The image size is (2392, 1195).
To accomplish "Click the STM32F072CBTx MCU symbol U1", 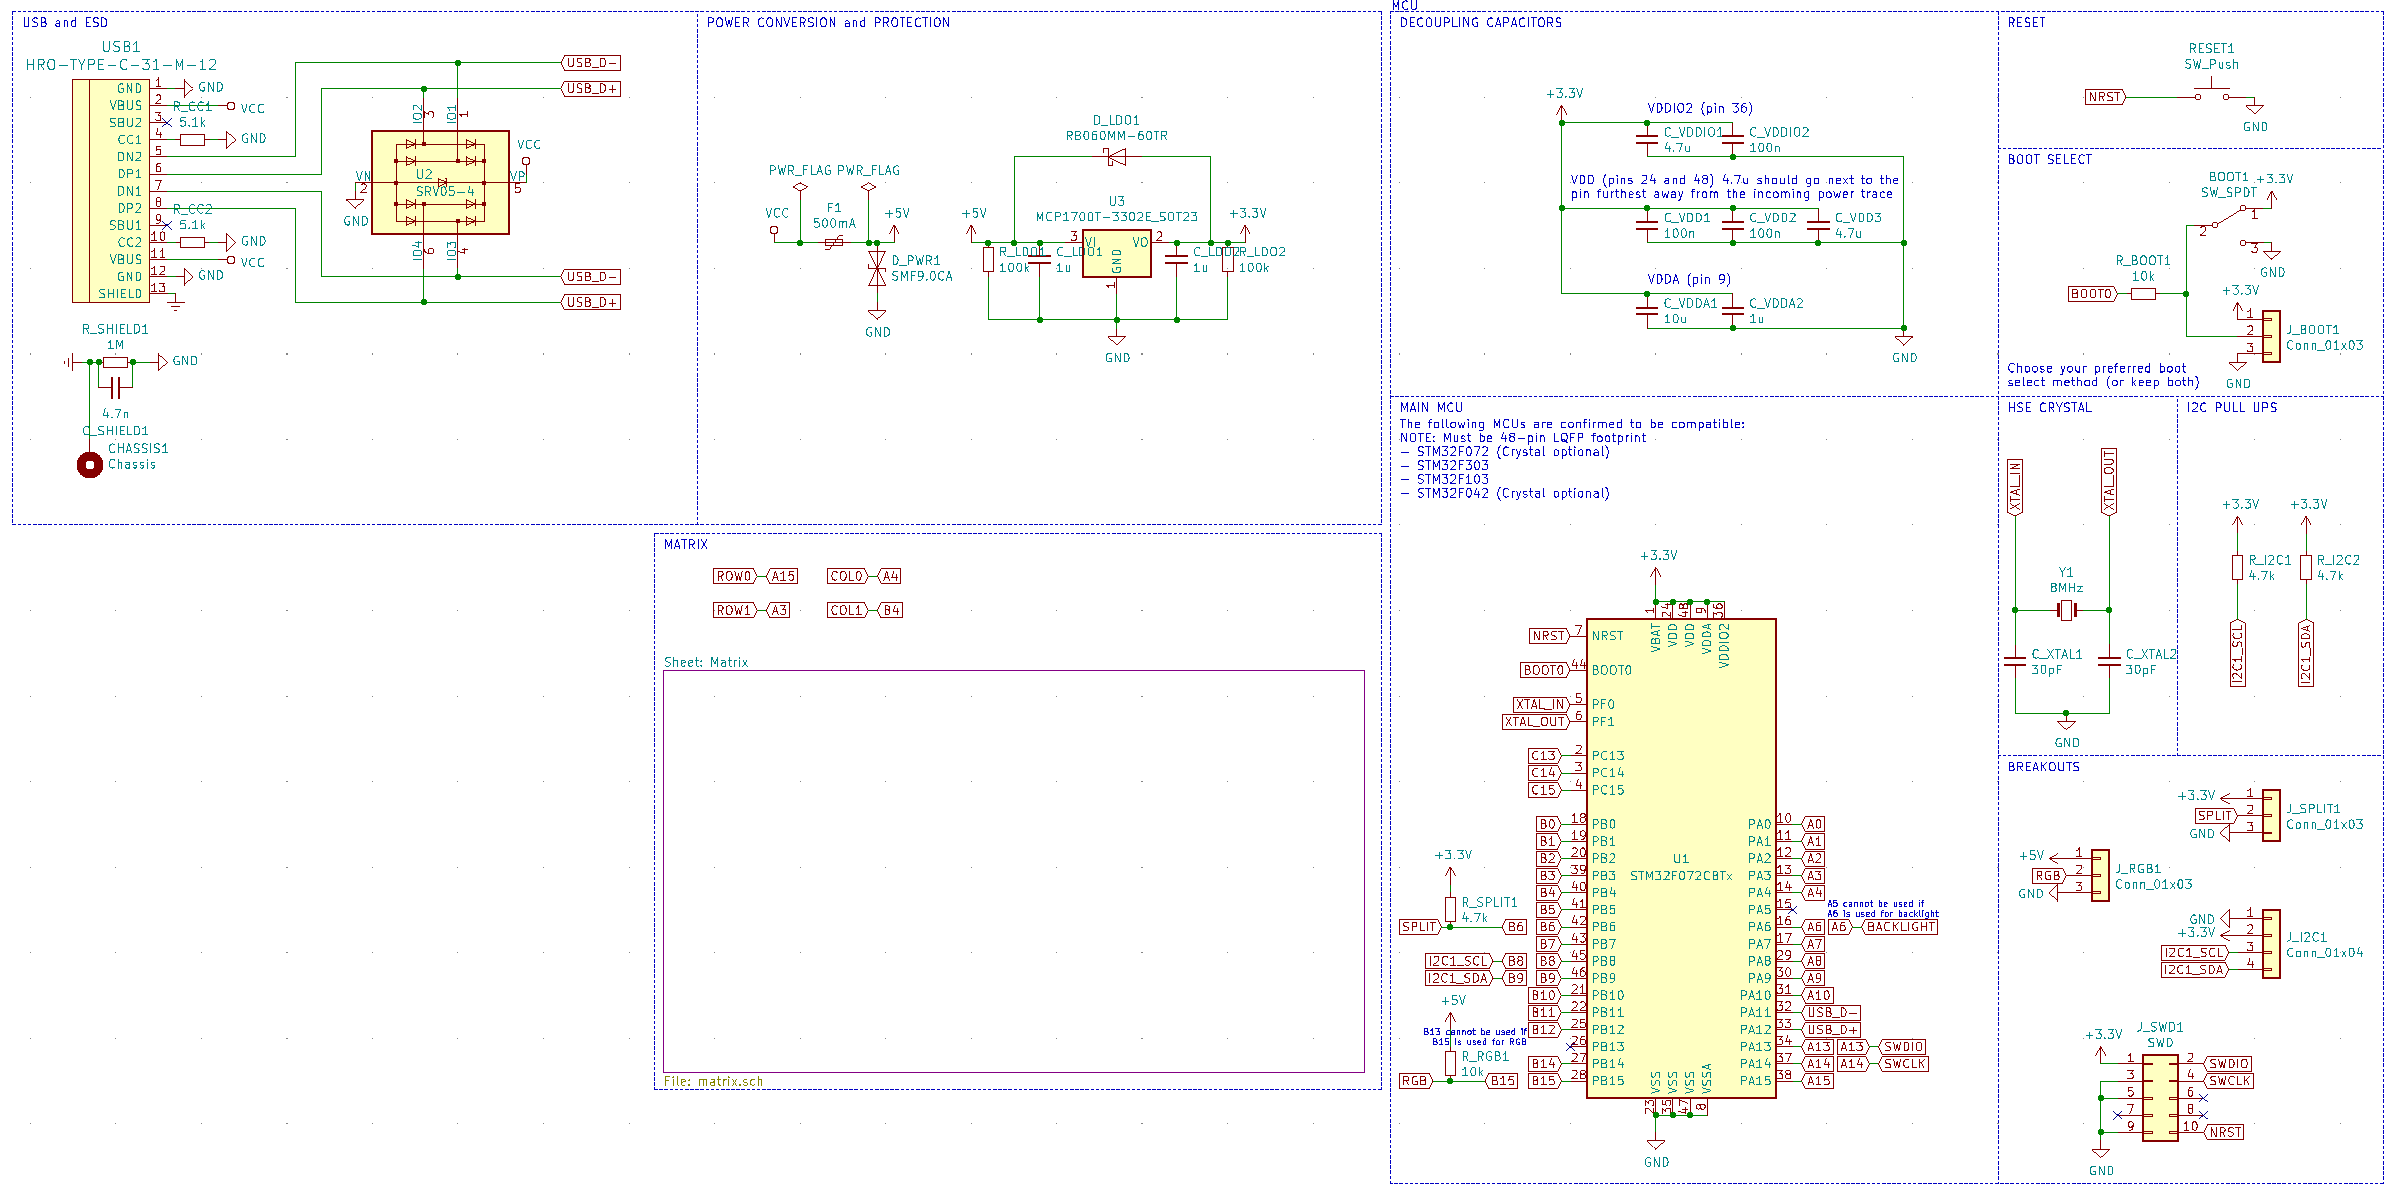I will click(1680, 900).
